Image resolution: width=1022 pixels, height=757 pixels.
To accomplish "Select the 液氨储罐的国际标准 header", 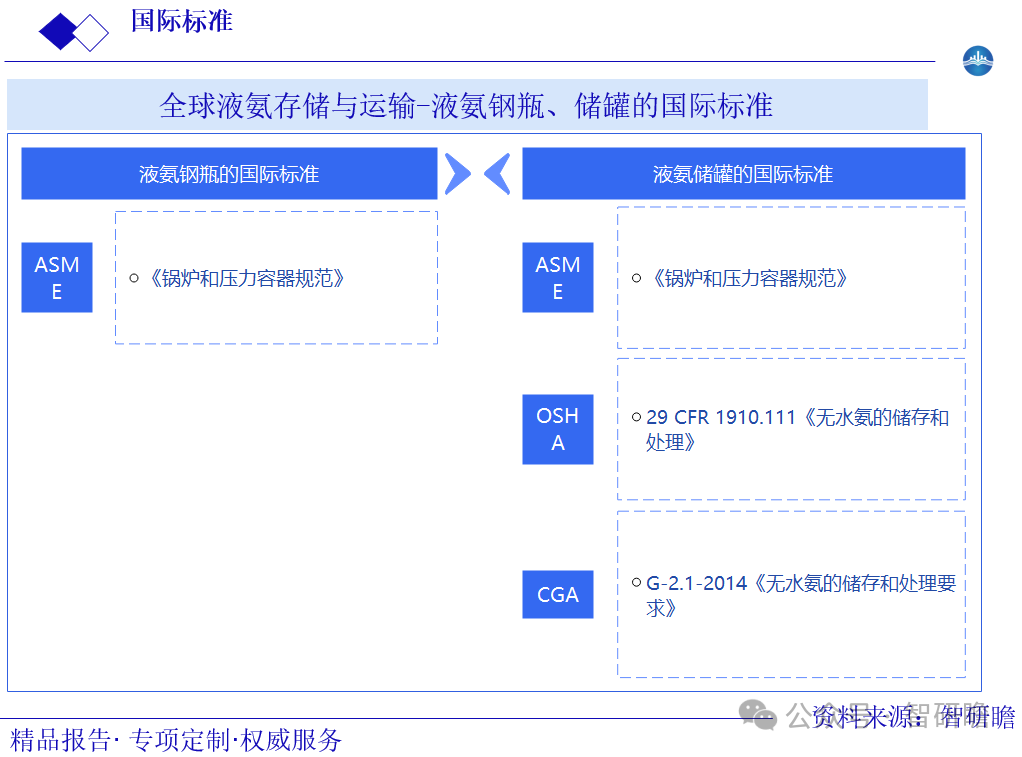I will point(743,174).
